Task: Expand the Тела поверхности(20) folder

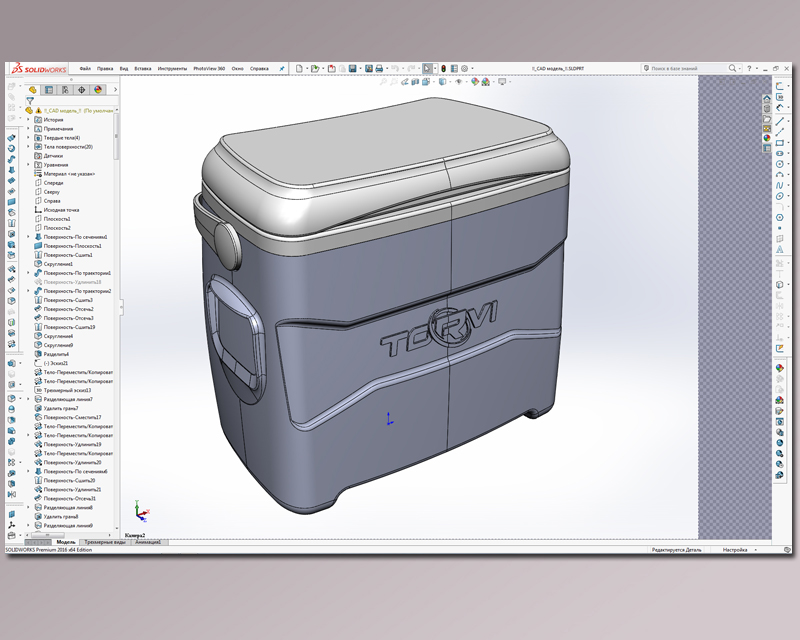Action: point(29,147)
